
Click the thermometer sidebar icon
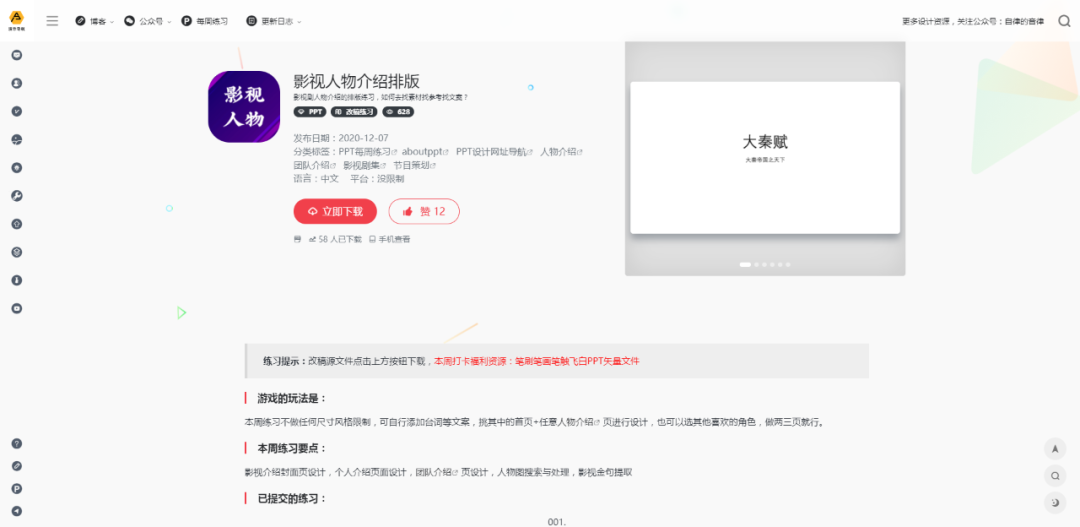[17, 280]
